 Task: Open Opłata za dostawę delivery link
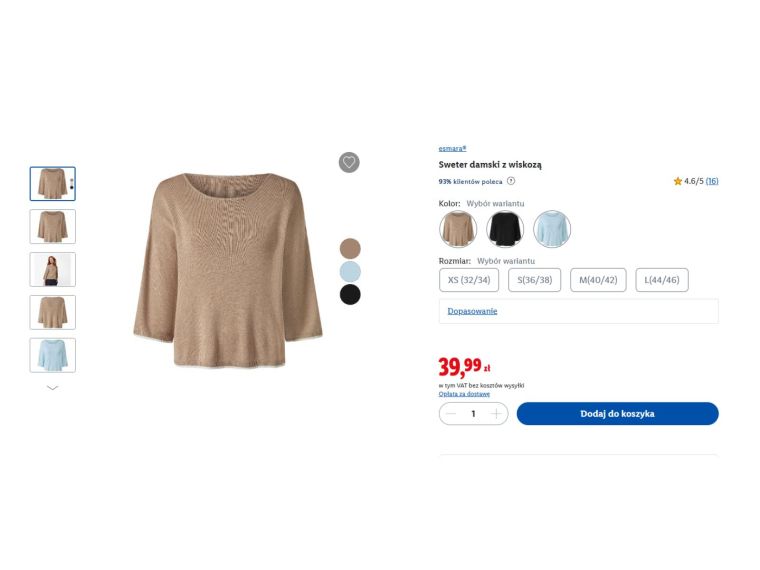(464, 394)
